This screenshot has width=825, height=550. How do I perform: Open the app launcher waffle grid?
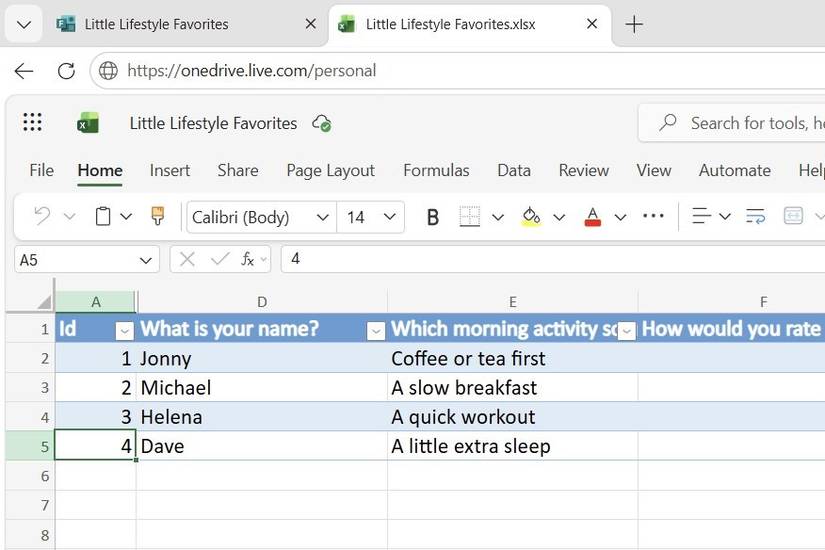click(x=33, y=122)
